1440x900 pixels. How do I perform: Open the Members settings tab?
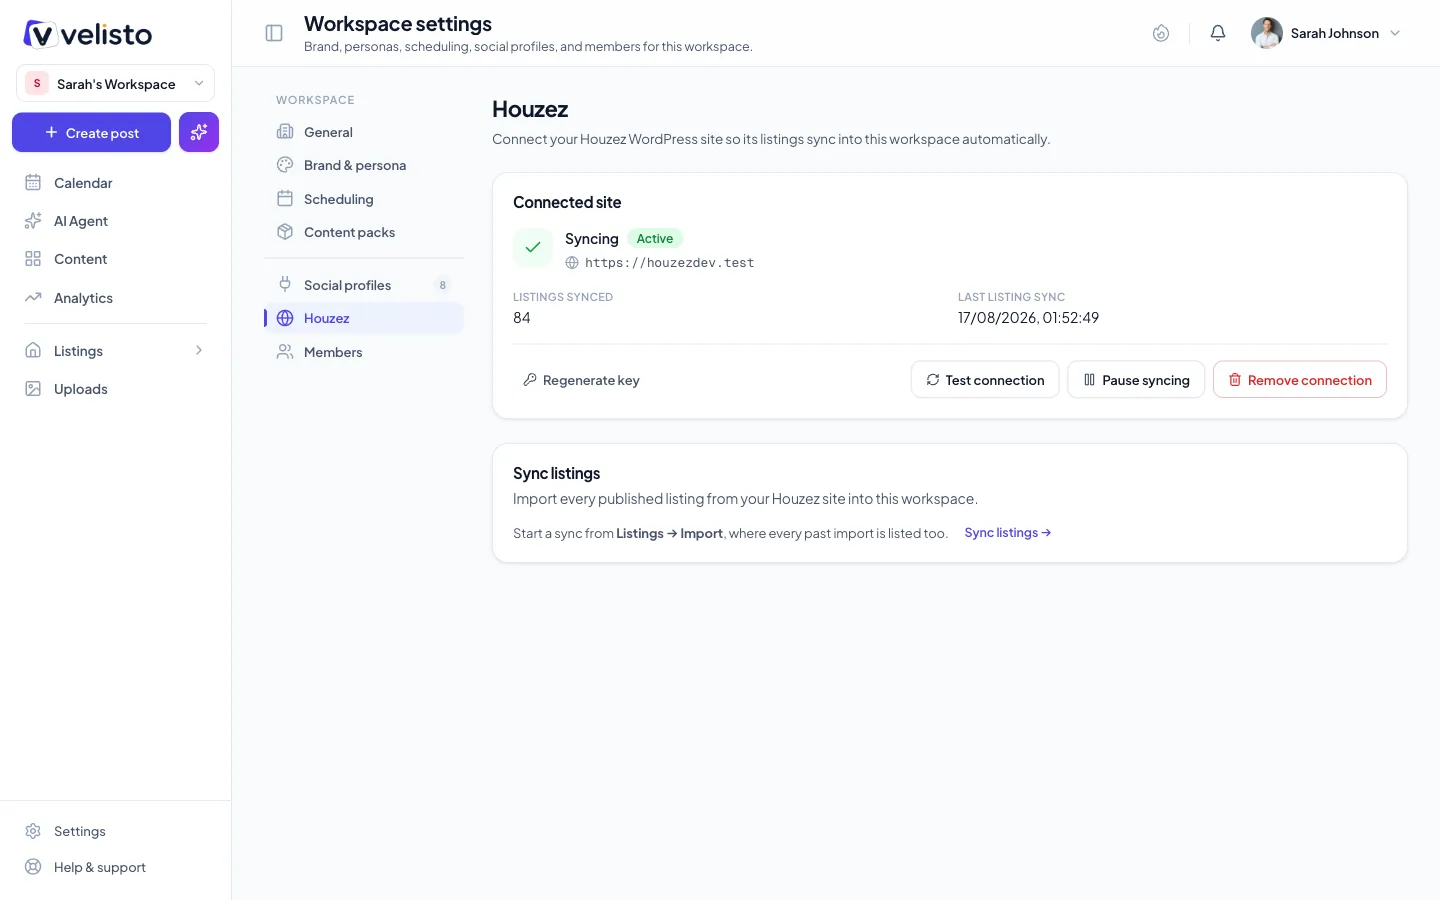[x=364, y=352]
